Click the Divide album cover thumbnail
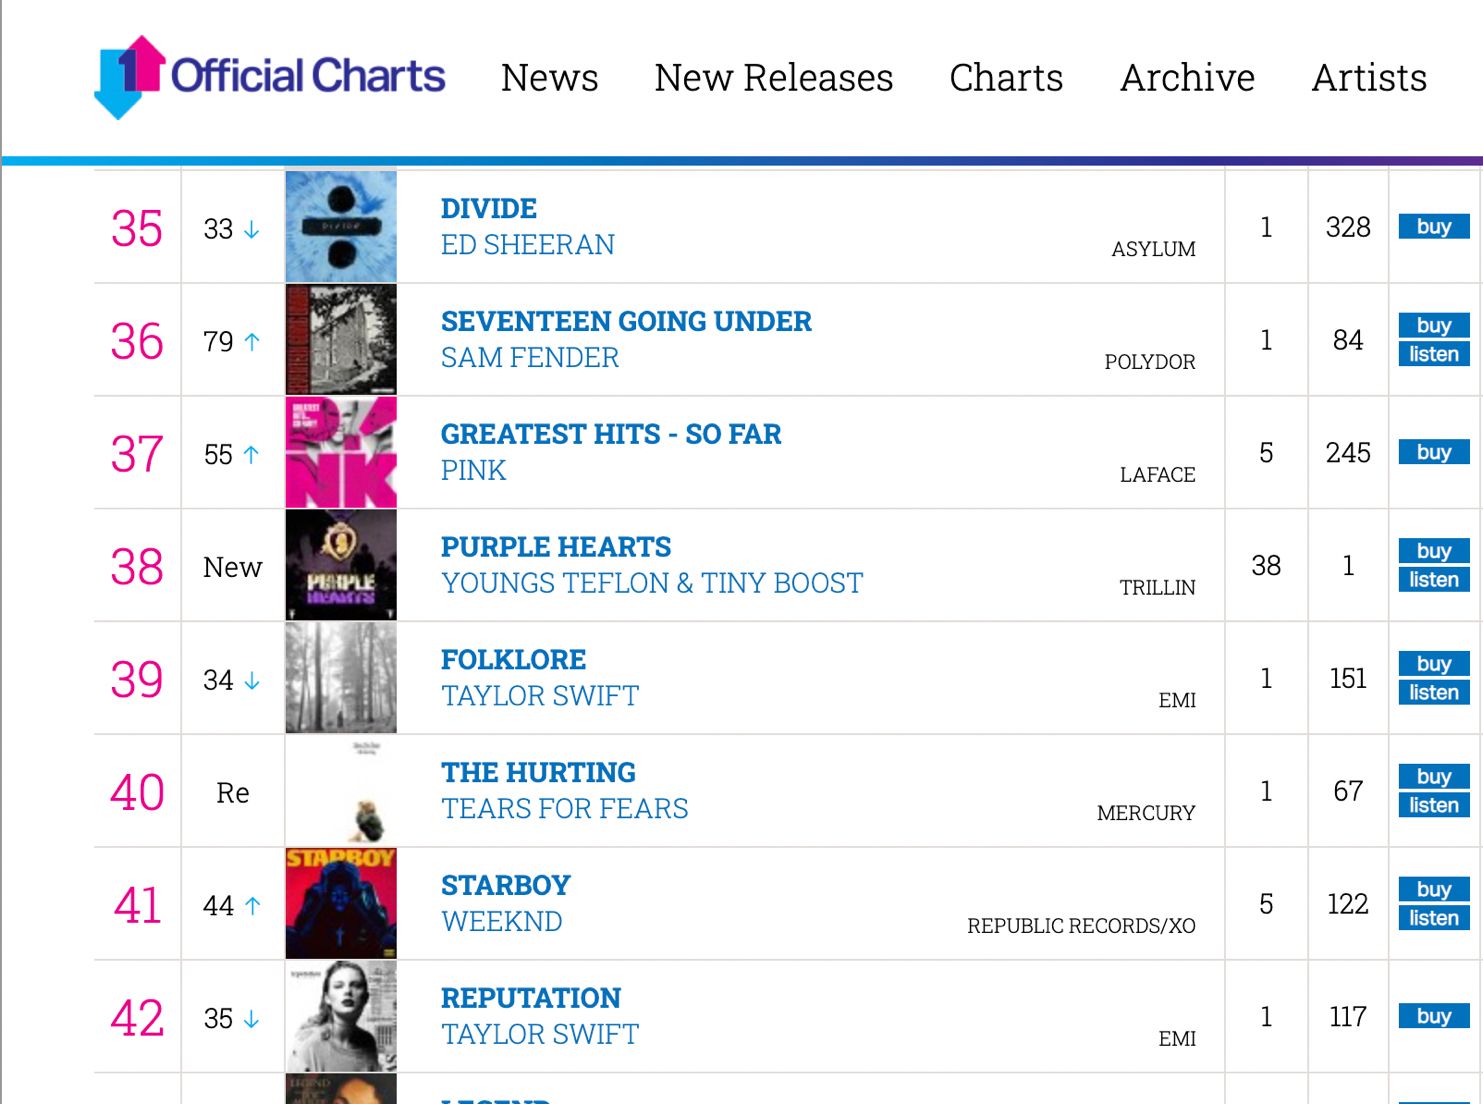 pyautogui.click(x=341, y=227)
